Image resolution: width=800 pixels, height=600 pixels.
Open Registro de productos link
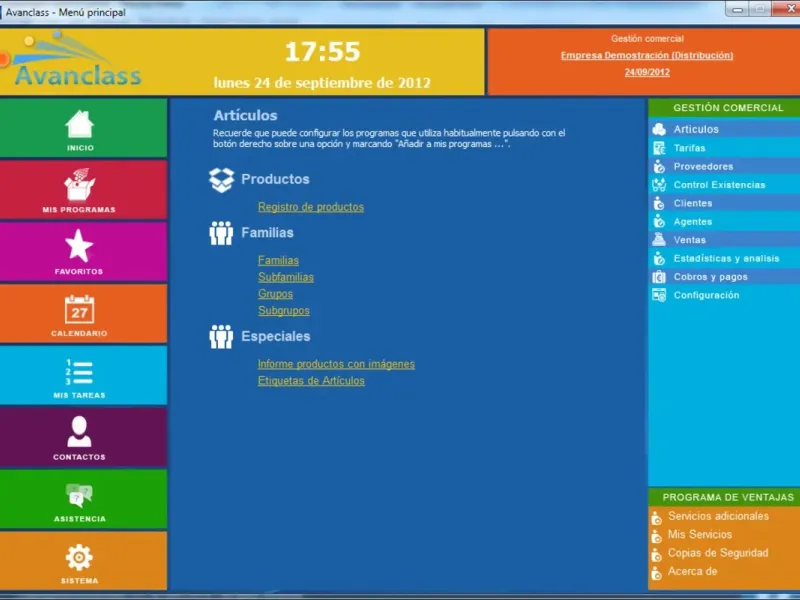tap(311, 207)
